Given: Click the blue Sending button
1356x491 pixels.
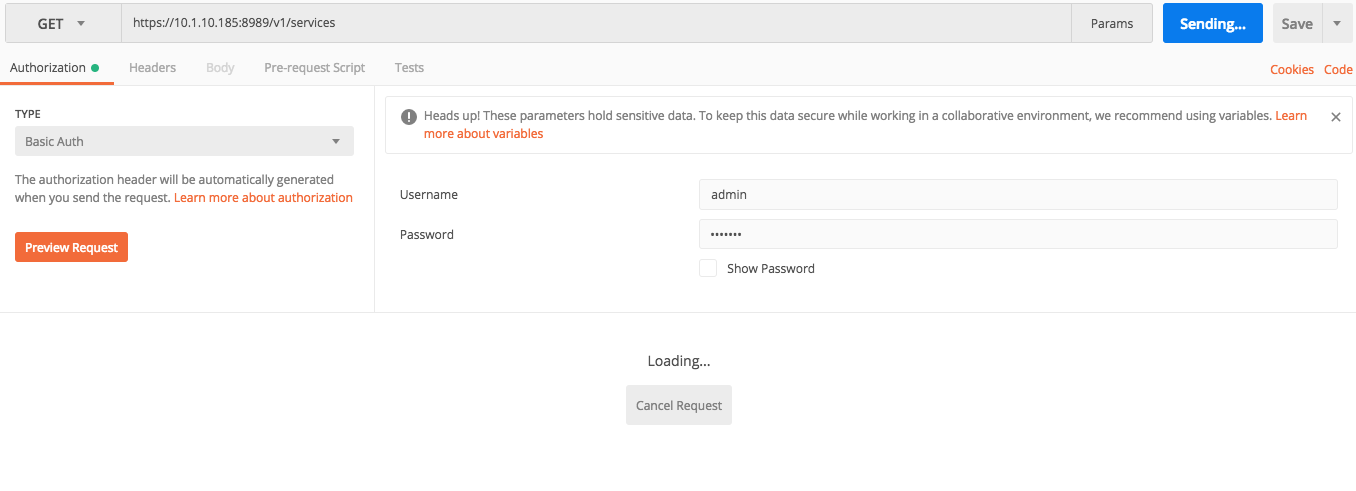Looking at the screenshot, I should point(1212,23).
